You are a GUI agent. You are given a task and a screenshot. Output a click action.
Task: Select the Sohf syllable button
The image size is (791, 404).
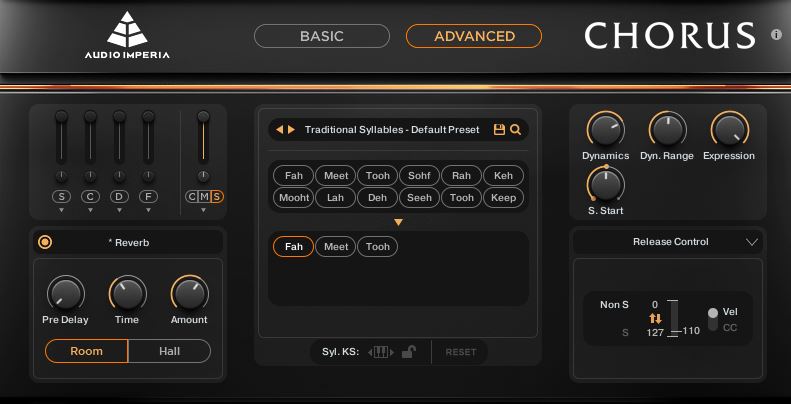(419, 176)
